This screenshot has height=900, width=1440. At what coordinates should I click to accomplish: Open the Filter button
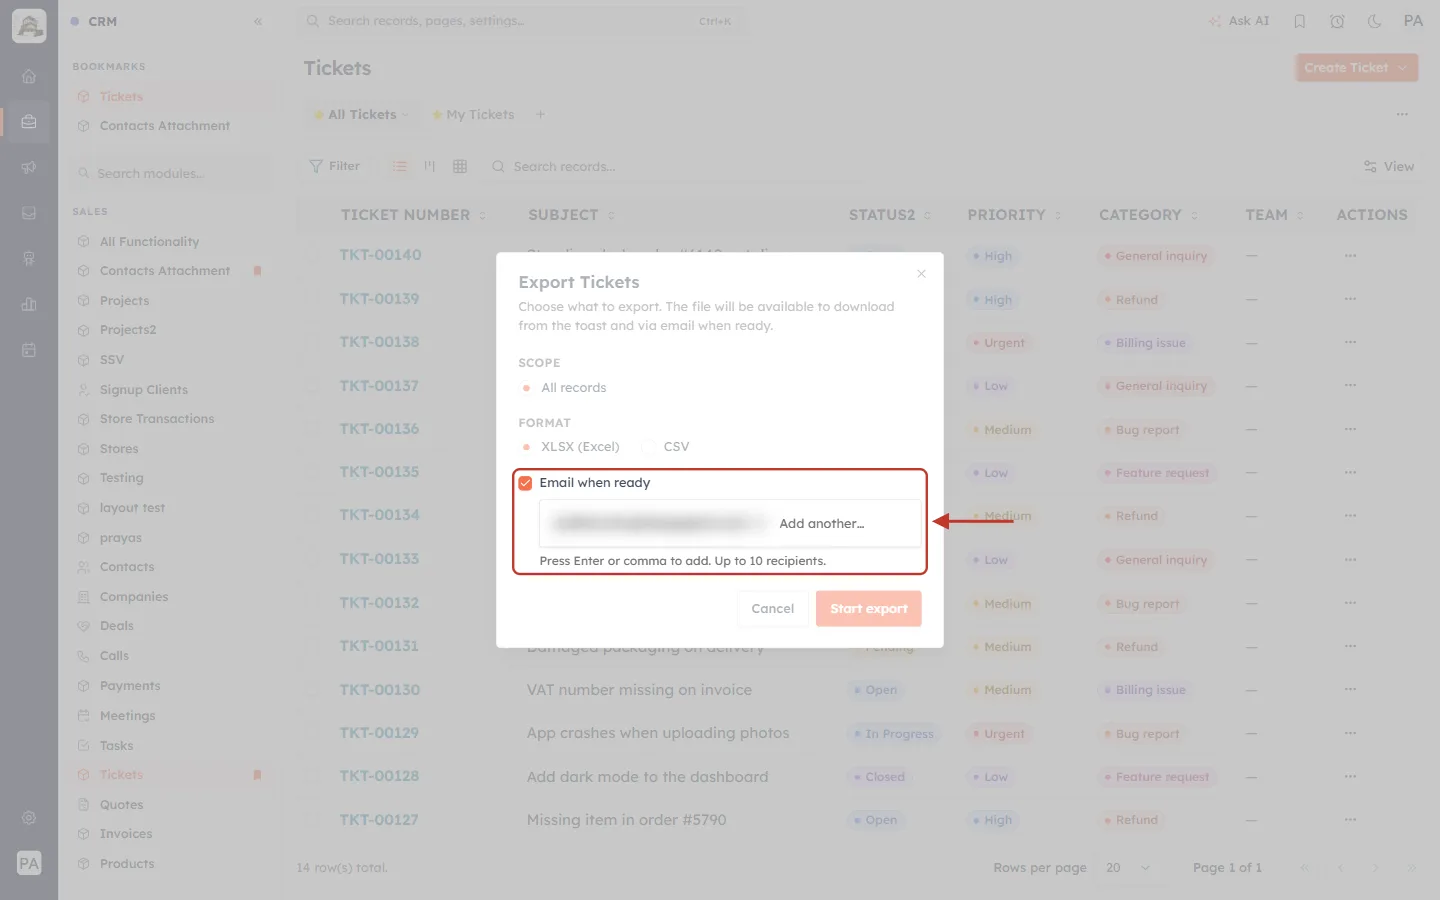(335, 166)
